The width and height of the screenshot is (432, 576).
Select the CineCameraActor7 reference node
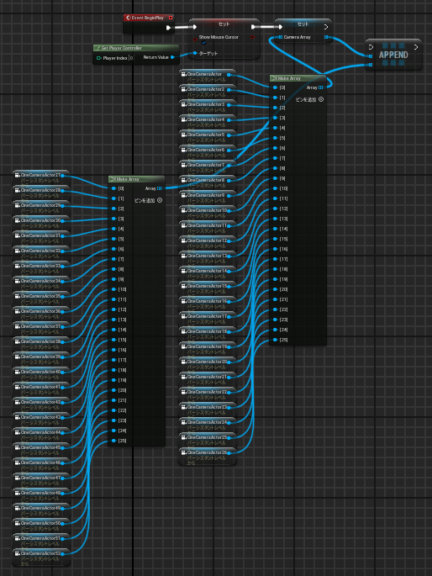[x=208, y=167]
